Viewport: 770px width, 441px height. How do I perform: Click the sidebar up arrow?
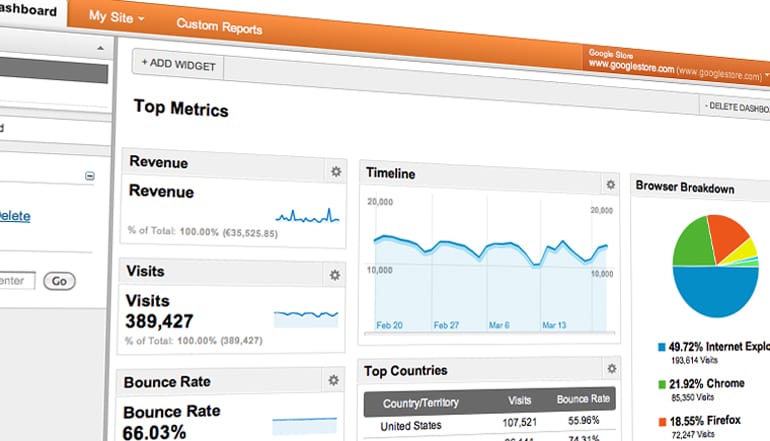[99, 47]
